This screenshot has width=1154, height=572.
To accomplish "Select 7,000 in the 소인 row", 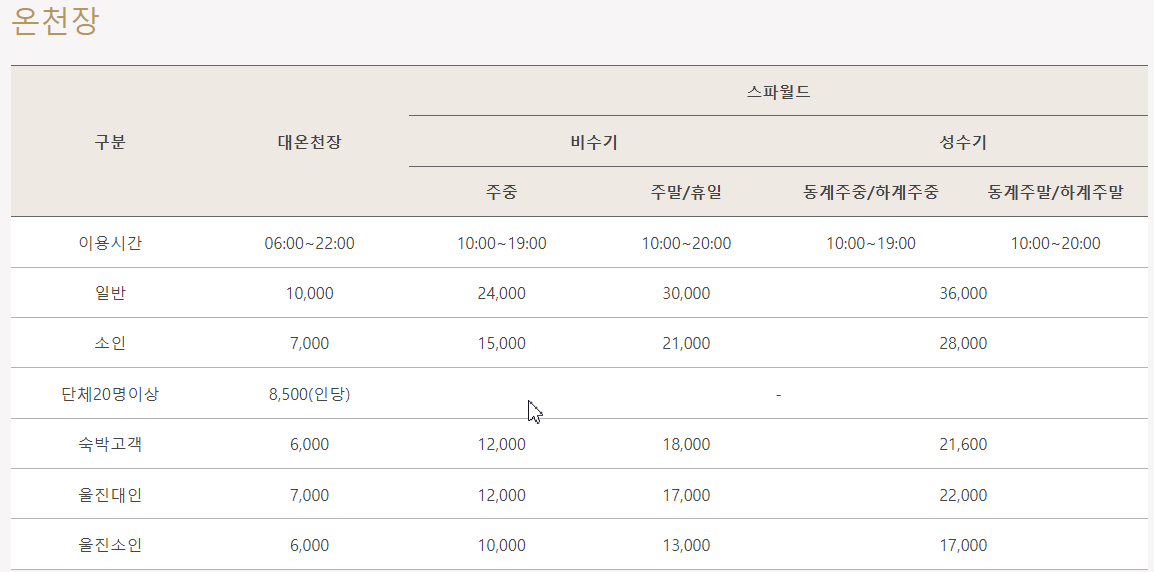I will (309, 344).
